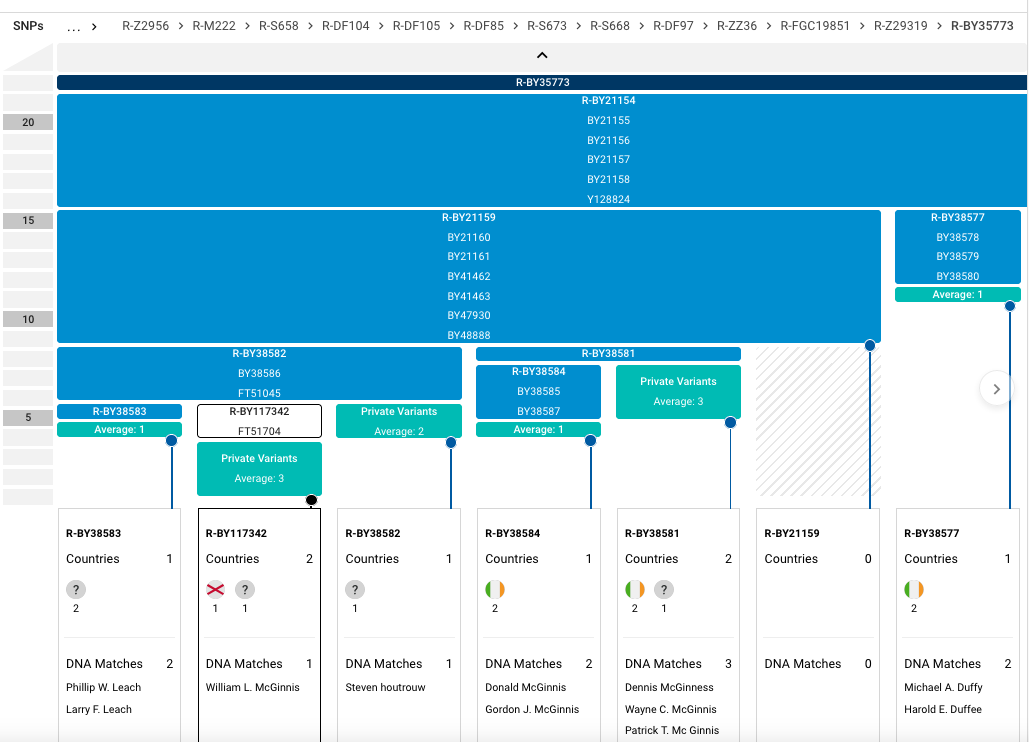Collapse the tree with the up chevron

542,56
